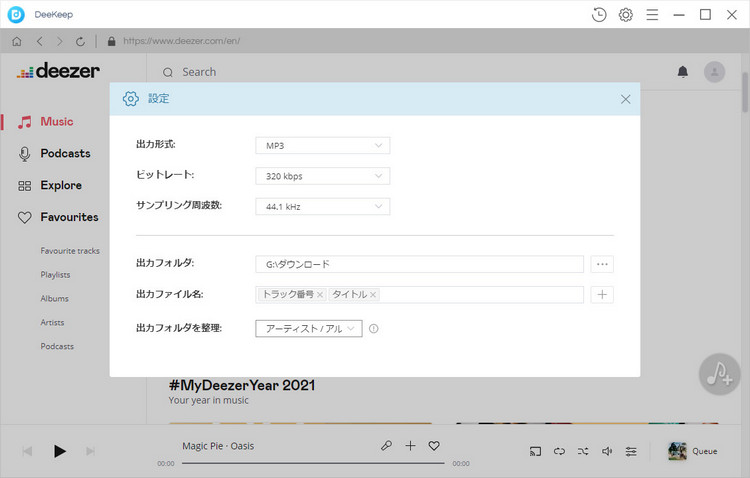This screenshot has width=750, height=478.
Task: Click the Queue album thumbnail
Action: (x=677, y=451)
